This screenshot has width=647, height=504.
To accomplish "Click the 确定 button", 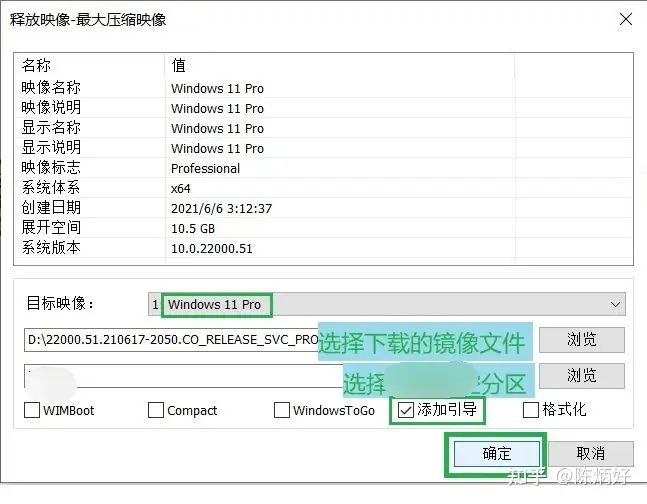I will click(x=497, y=454).
